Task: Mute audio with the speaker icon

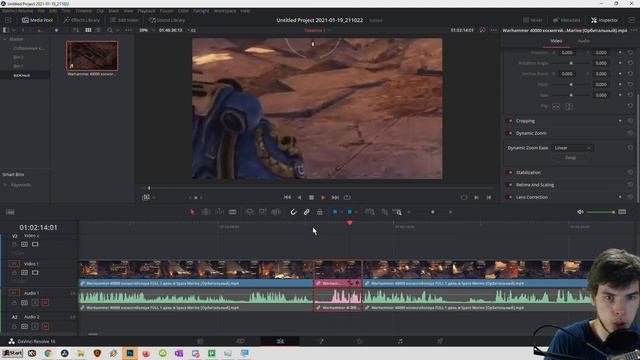Action: point(580,212)
